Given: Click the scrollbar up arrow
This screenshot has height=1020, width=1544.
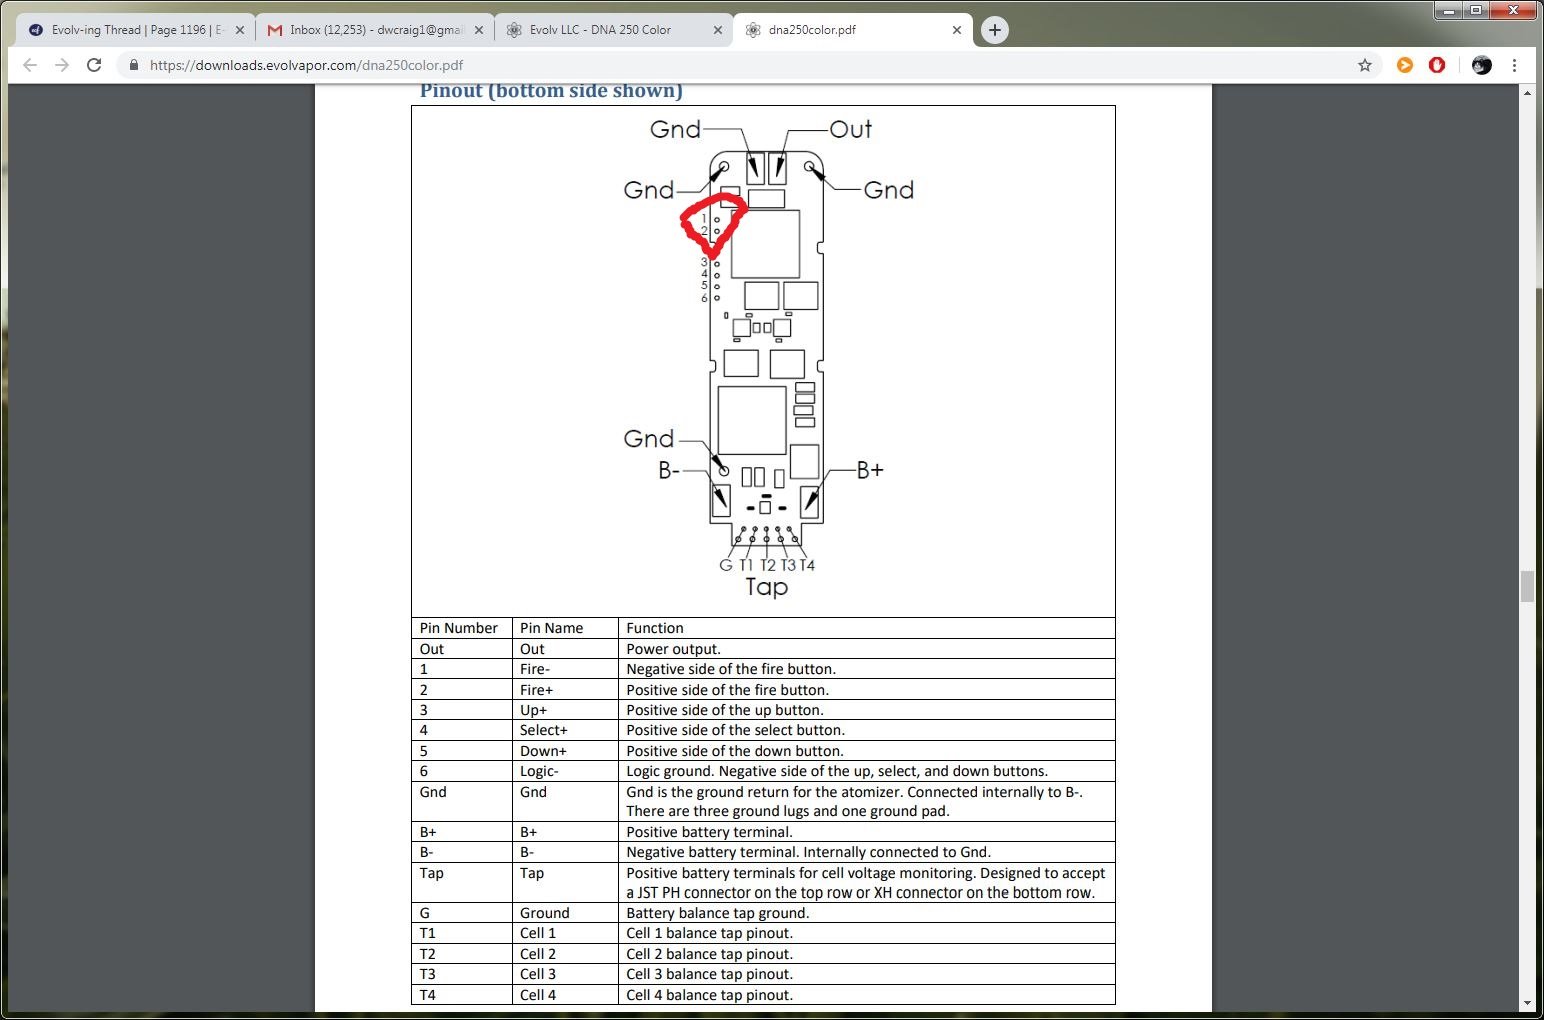Looking at the screenshot, I should 1527,93.
